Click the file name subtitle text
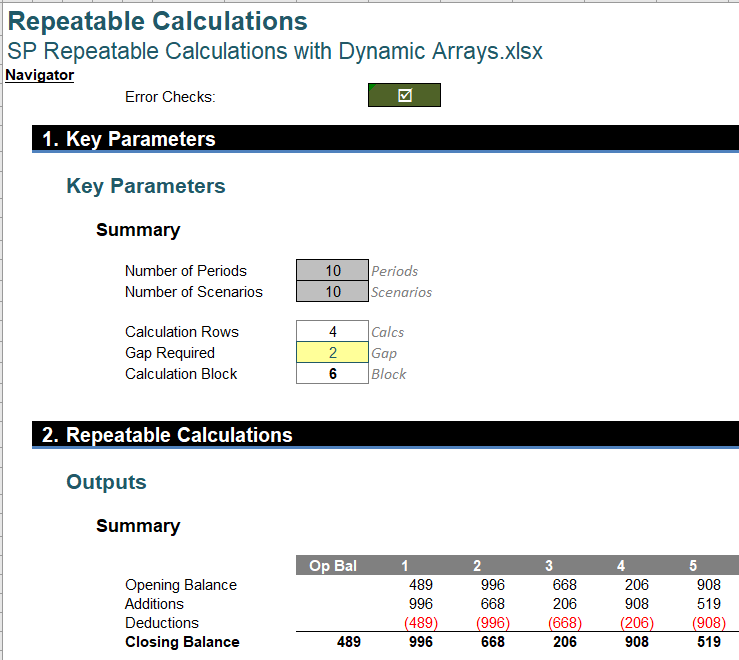The image size is (739, 660). [x=275, y=51]
